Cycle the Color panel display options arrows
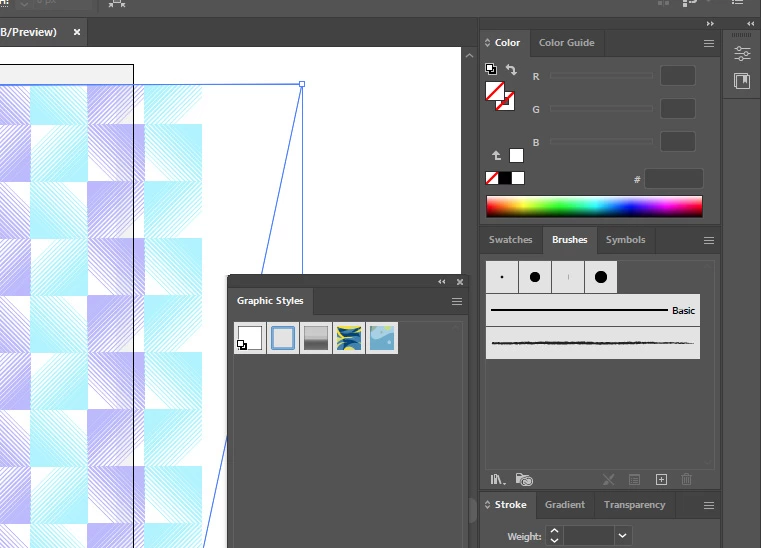This screenshot has height=548, width=761. coord(487,43)
